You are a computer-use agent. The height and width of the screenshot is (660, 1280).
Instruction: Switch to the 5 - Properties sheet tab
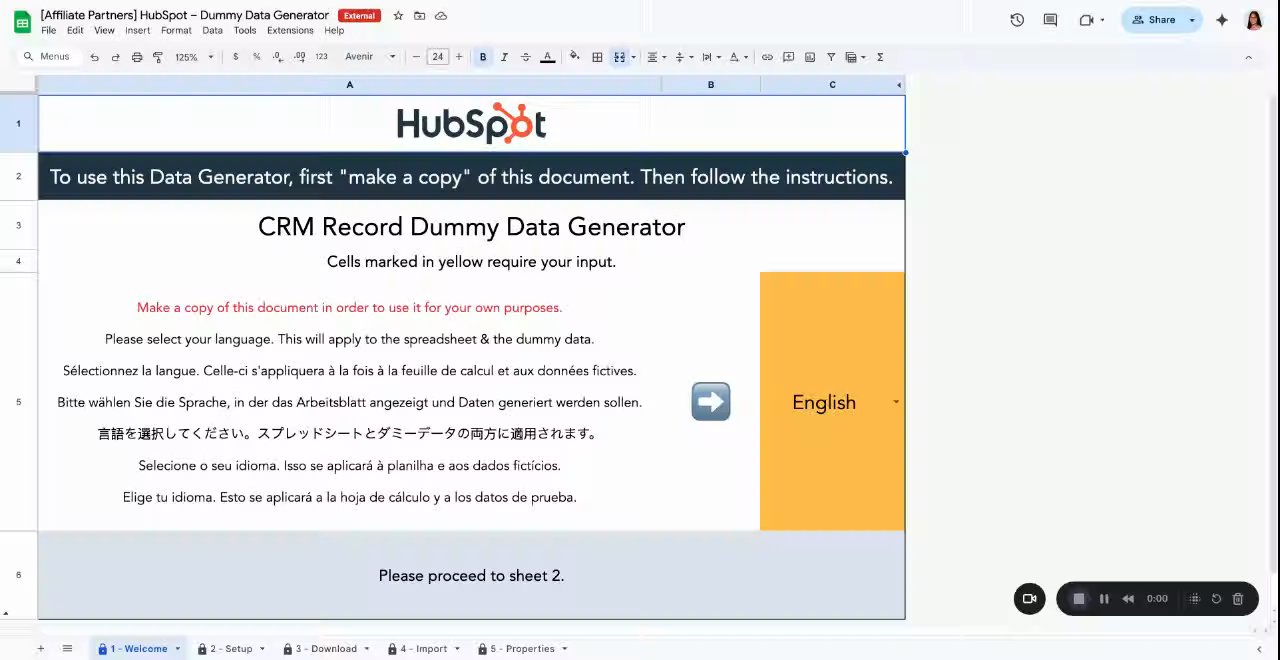coord(522,649)
